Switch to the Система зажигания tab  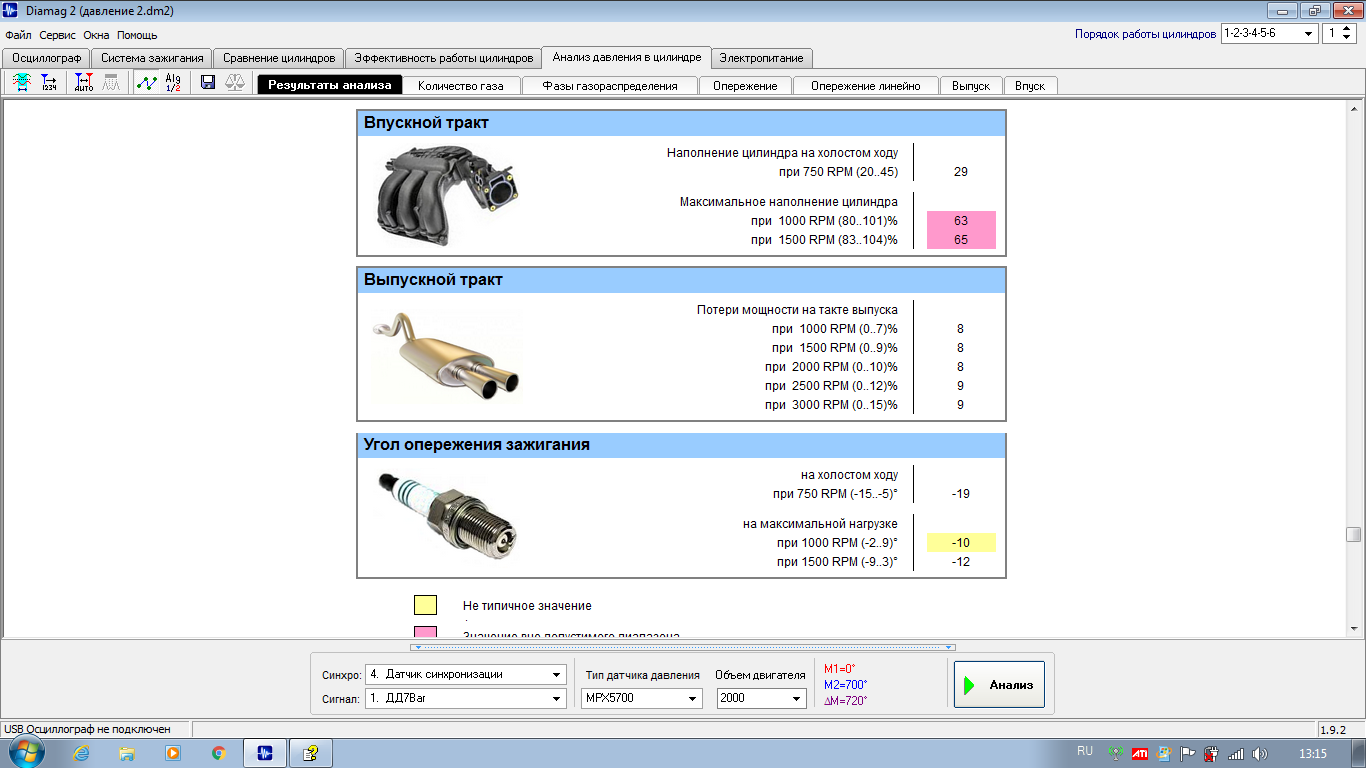pyautogui.click(x=152, y=58)
